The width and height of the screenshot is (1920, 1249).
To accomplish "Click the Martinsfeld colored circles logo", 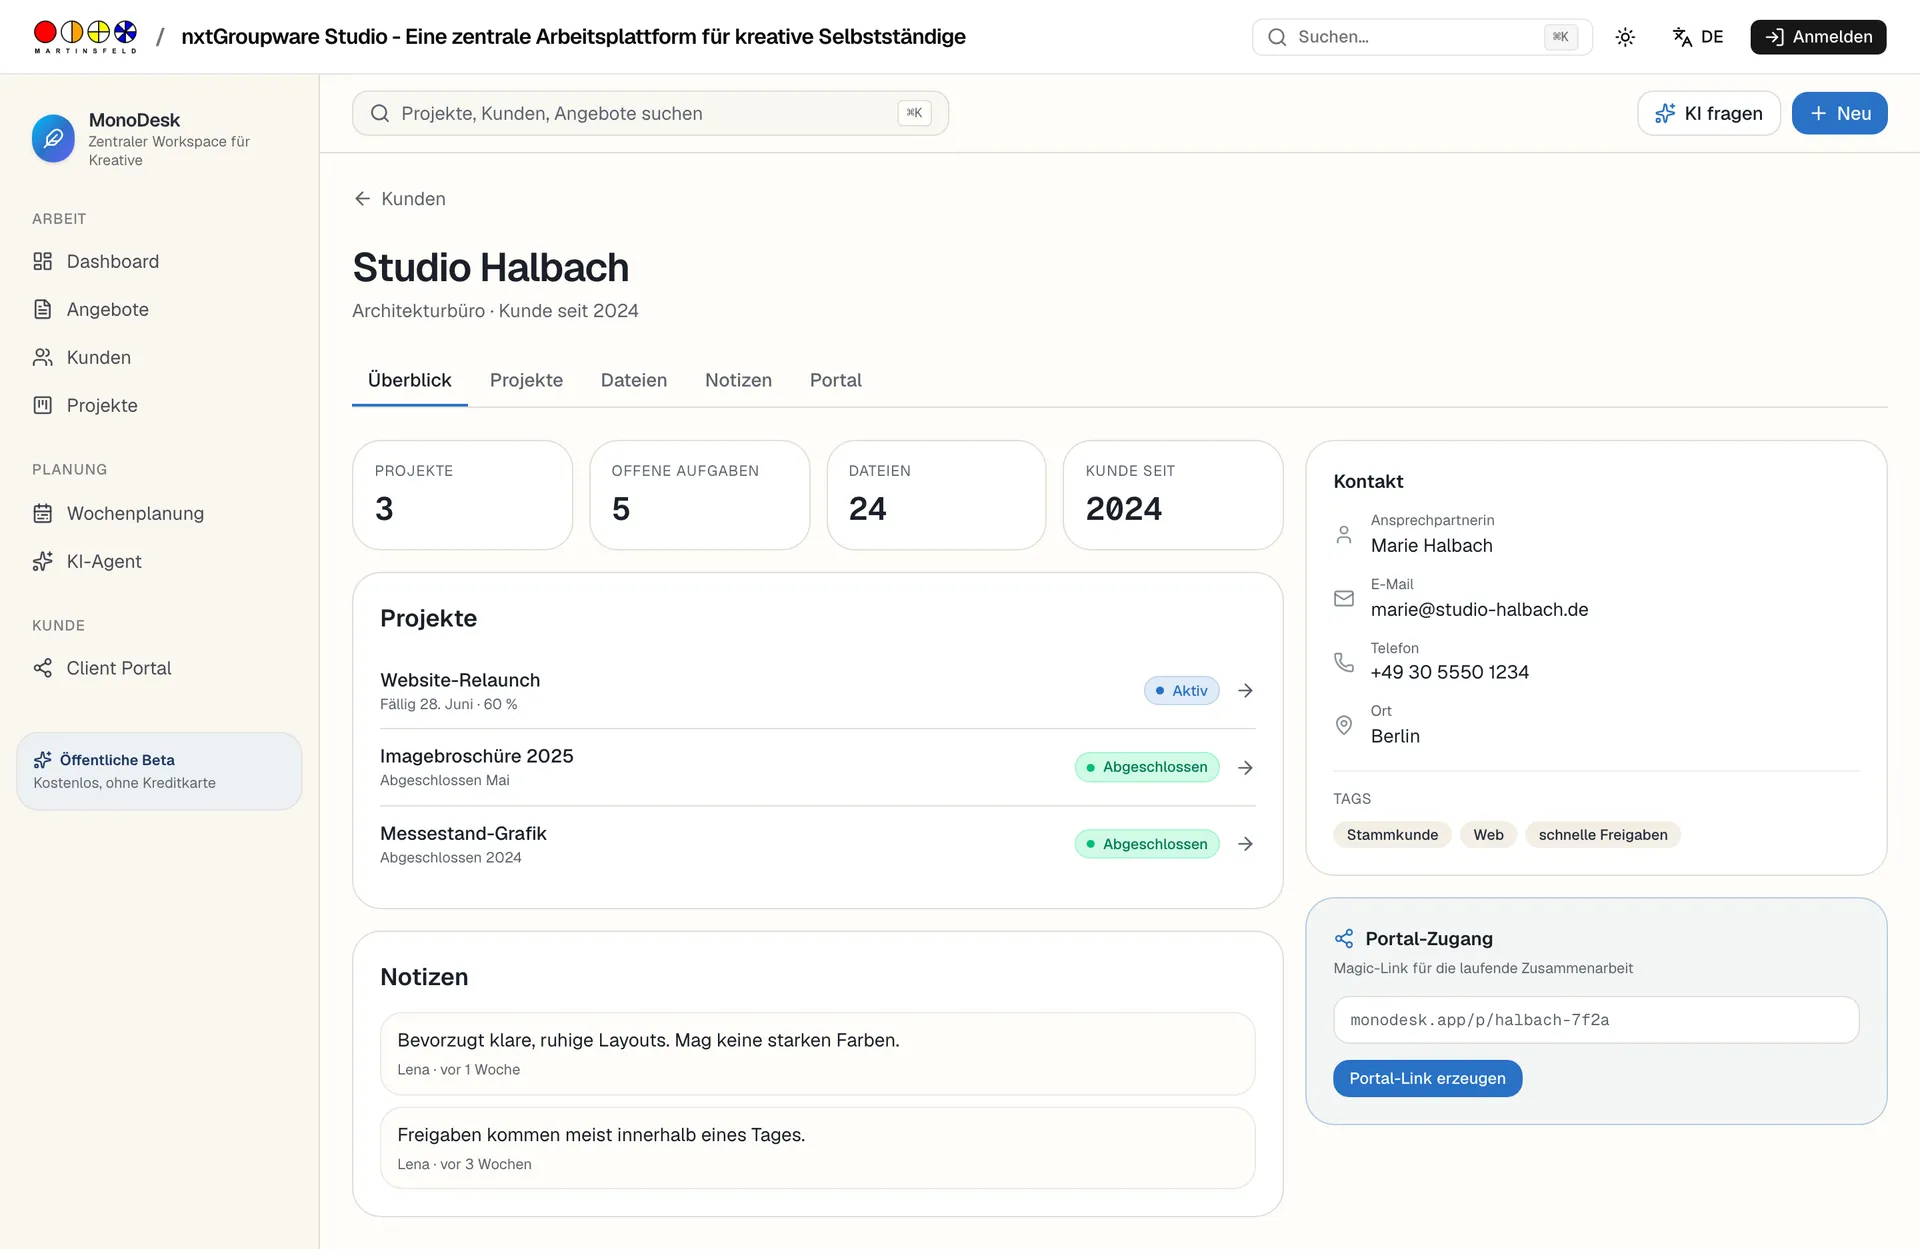I will tap(85, 36).
